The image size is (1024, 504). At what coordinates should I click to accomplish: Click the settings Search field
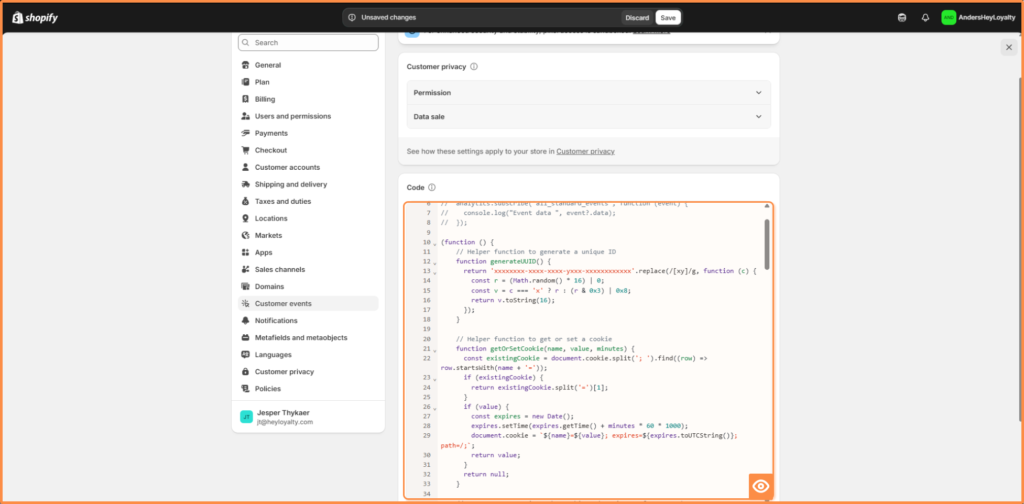[x=310, y=43]
